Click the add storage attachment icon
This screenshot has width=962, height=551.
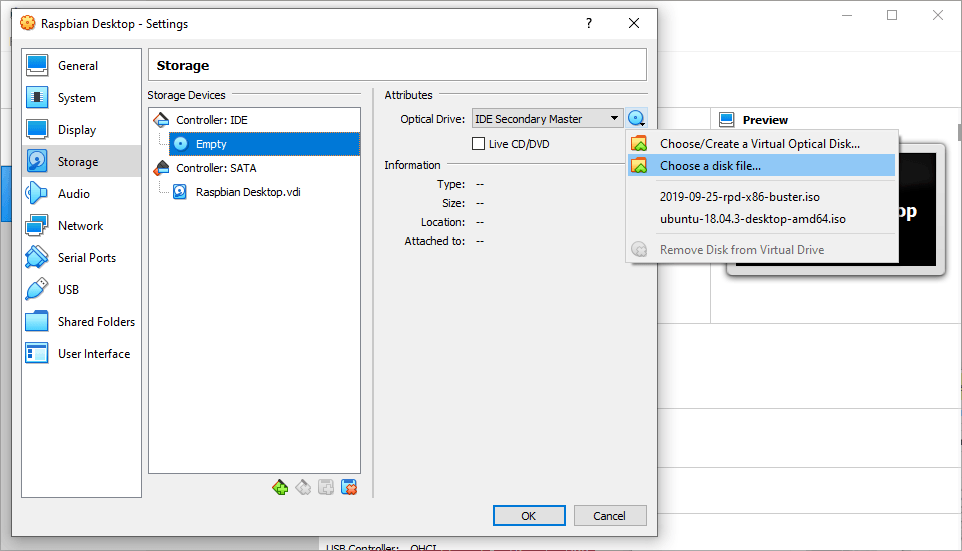pyautogui.click(x=326, y=488)
